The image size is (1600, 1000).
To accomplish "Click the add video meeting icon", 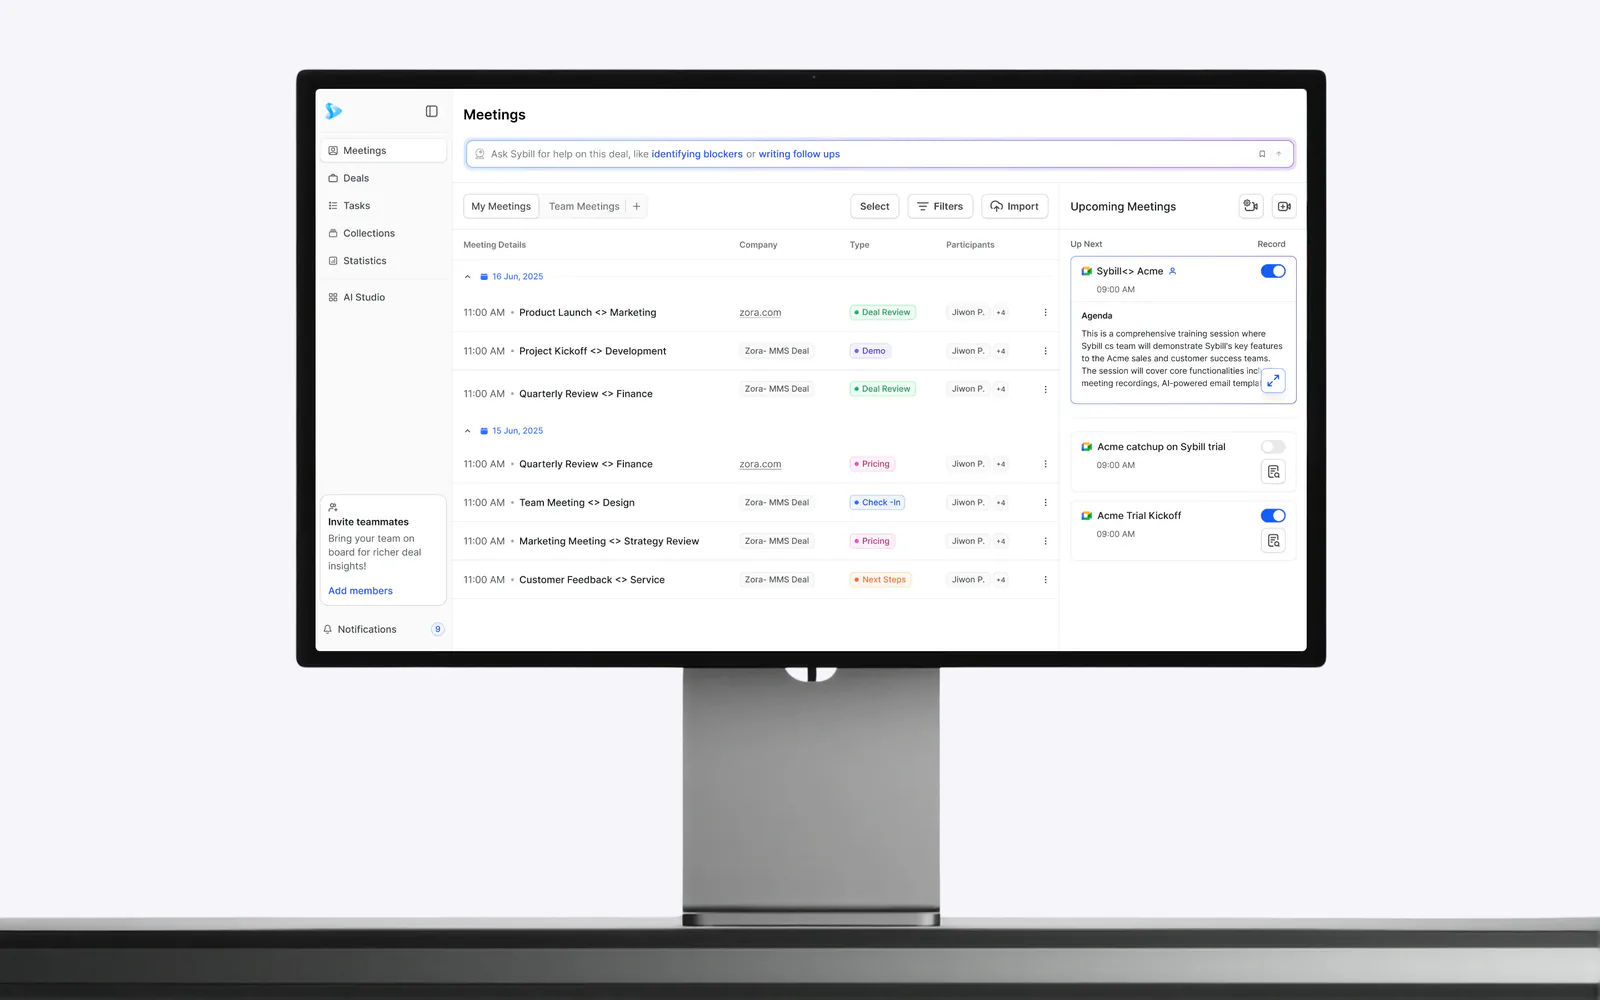I will click(1285, 206).
